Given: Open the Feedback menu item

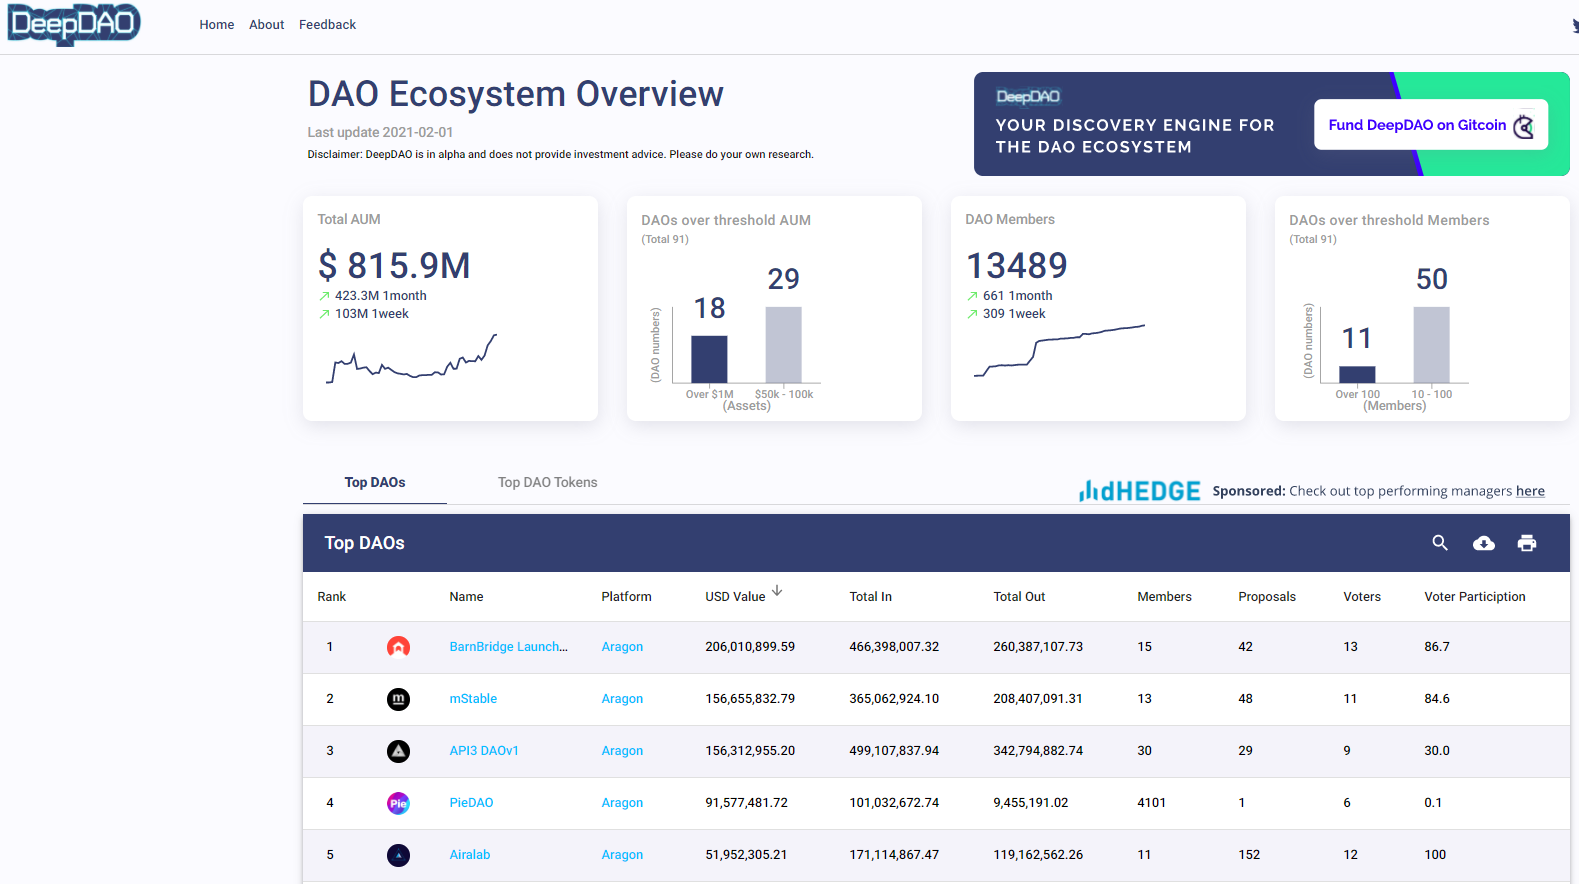Looking at the screenshot, I should pos(327,25).
